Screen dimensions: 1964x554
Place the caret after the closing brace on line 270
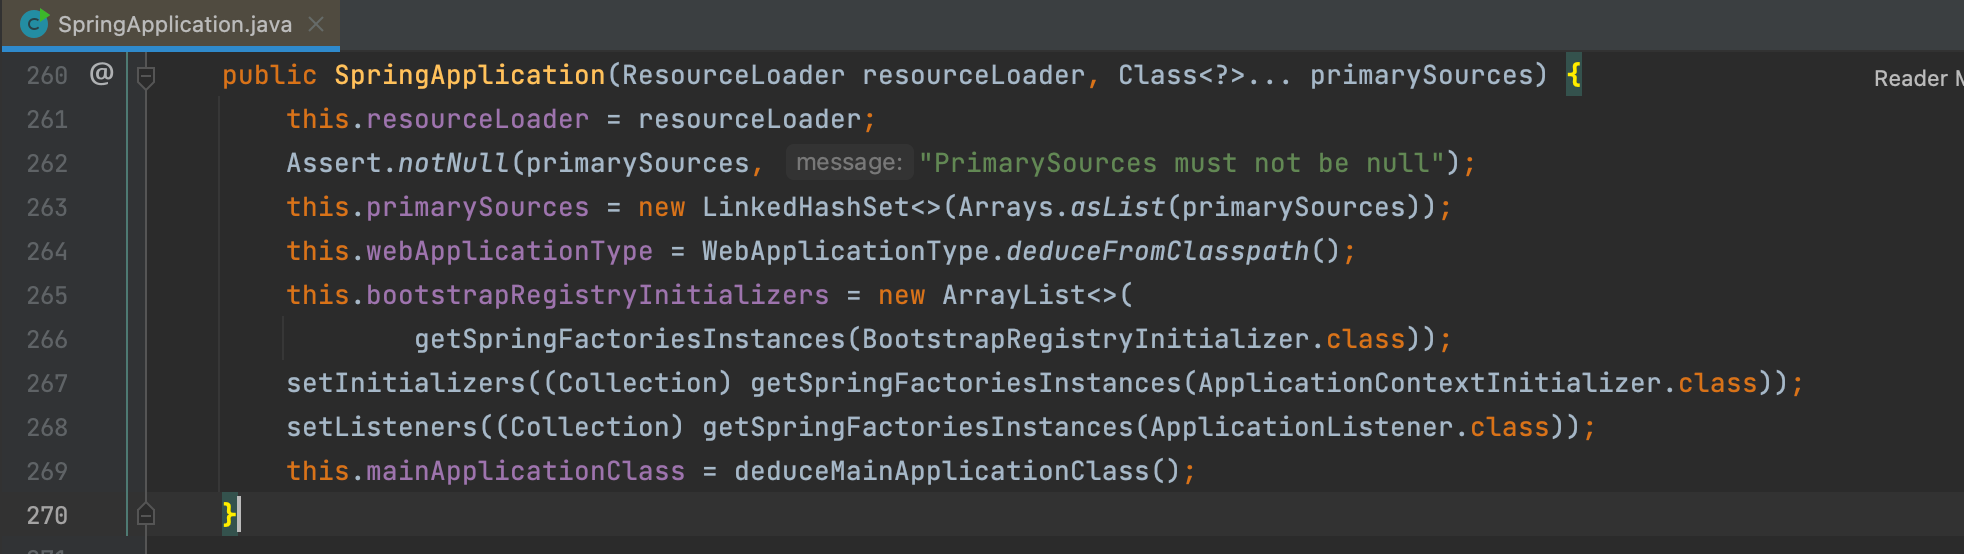point(240,515)
